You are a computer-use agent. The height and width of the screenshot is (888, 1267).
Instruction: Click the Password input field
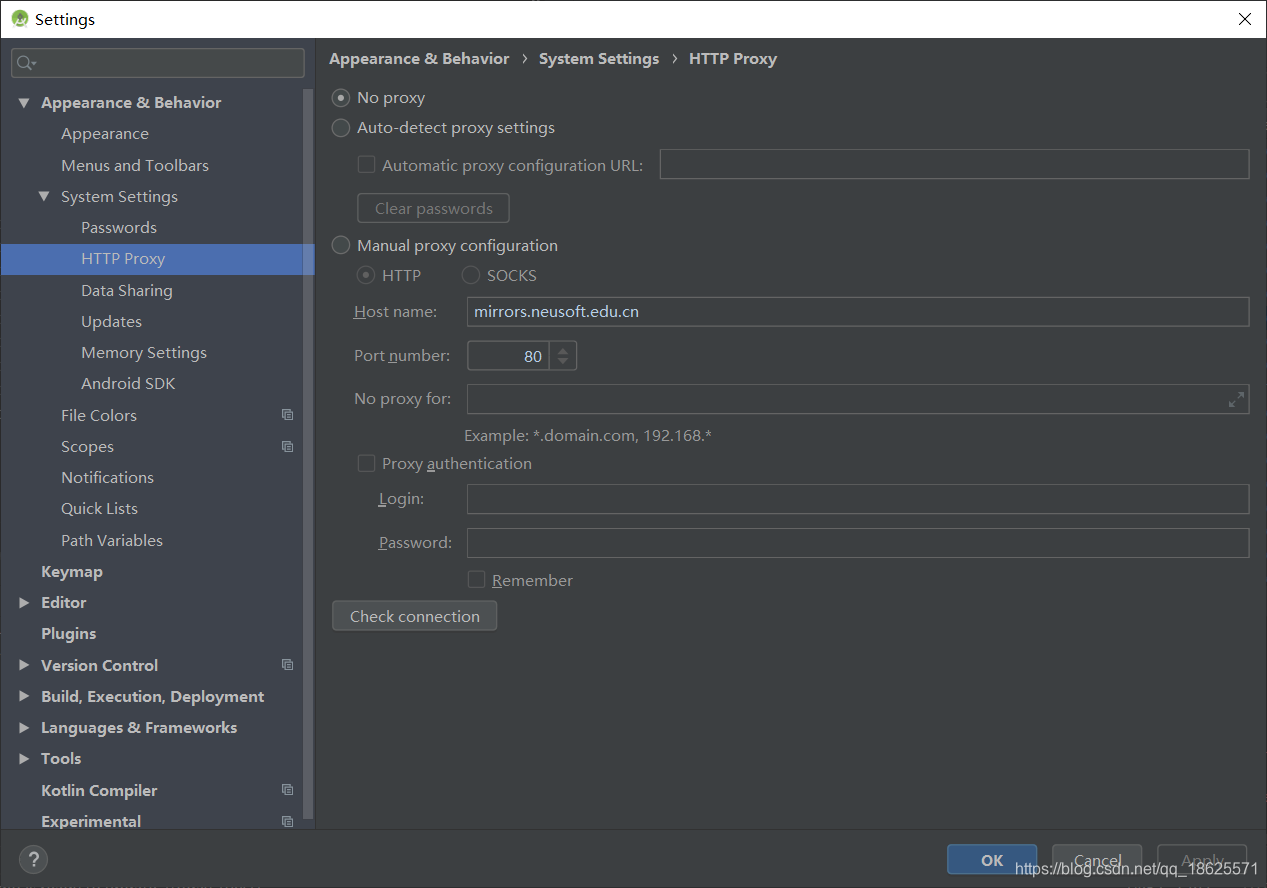(x=858, y=543)
